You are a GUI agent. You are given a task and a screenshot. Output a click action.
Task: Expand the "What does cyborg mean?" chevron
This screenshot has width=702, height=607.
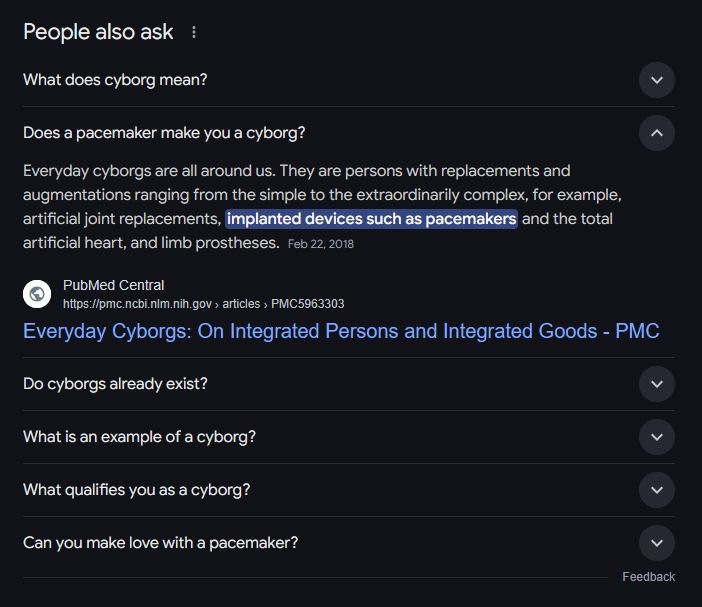tap(656, 80)
